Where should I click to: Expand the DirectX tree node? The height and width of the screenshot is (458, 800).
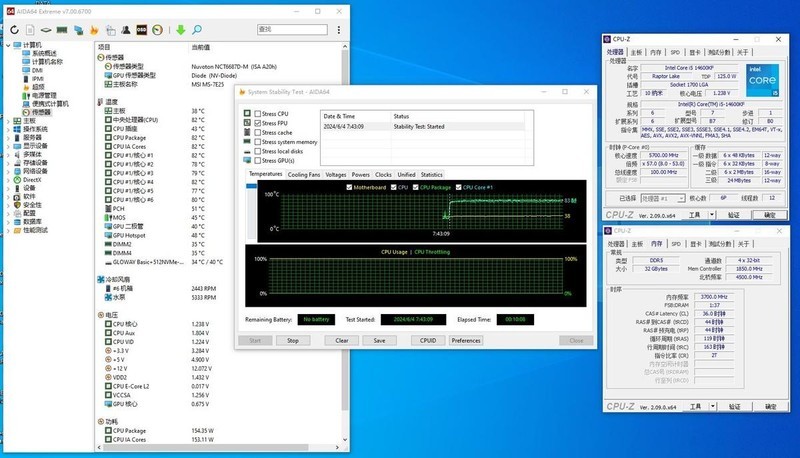point(8,180)
